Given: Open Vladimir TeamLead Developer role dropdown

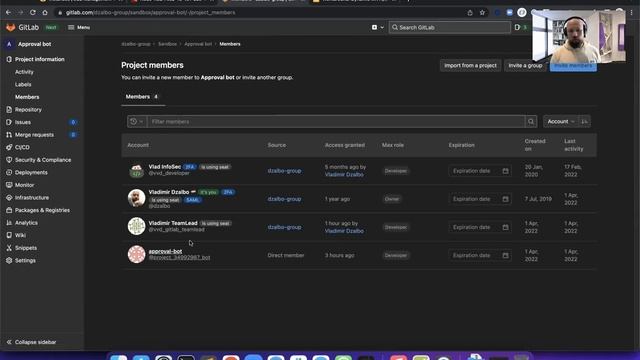Looking at the screenshot, I should (396, 227).
